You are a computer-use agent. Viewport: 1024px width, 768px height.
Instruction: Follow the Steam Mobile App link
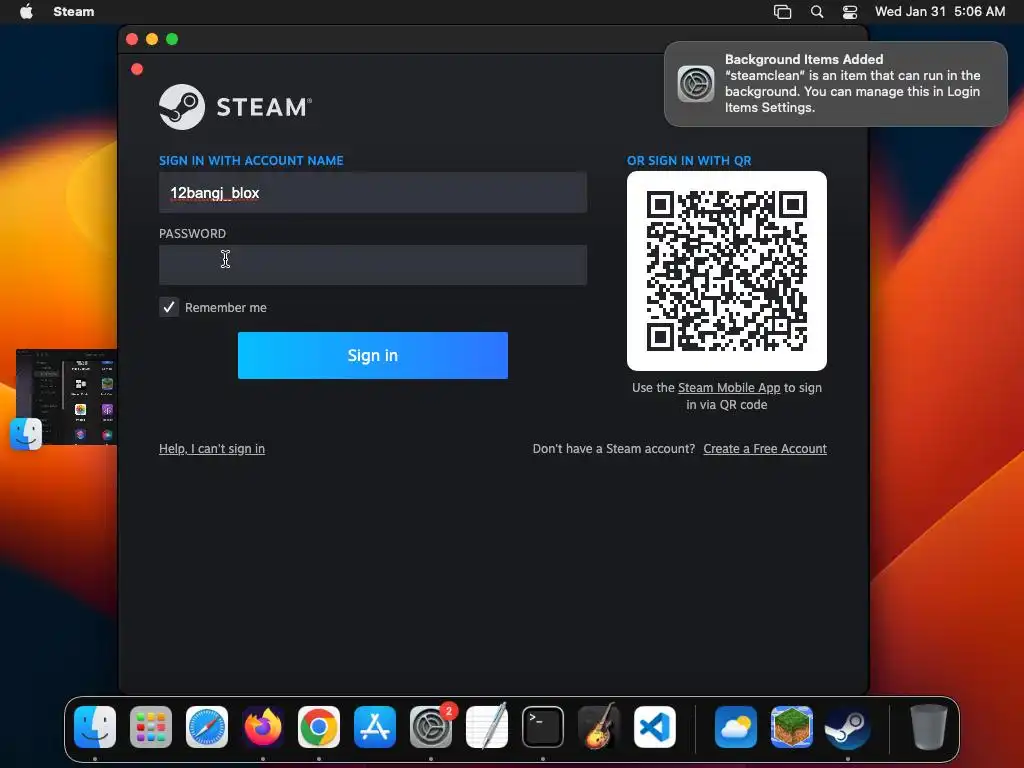[x=729, y=387]
